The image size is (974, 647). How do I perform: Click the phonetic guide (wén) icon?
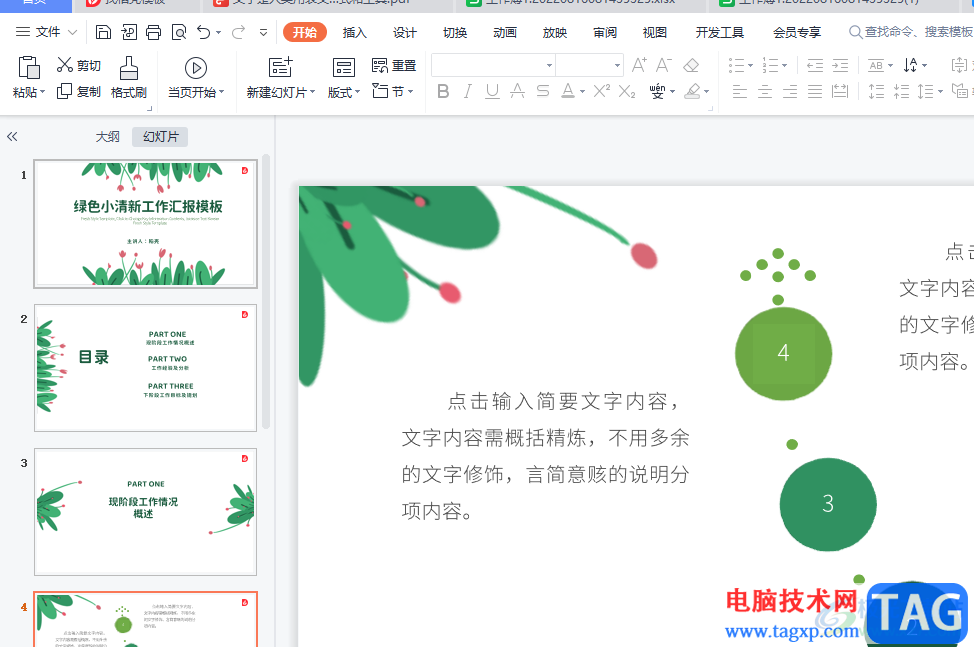click(657, 92)
